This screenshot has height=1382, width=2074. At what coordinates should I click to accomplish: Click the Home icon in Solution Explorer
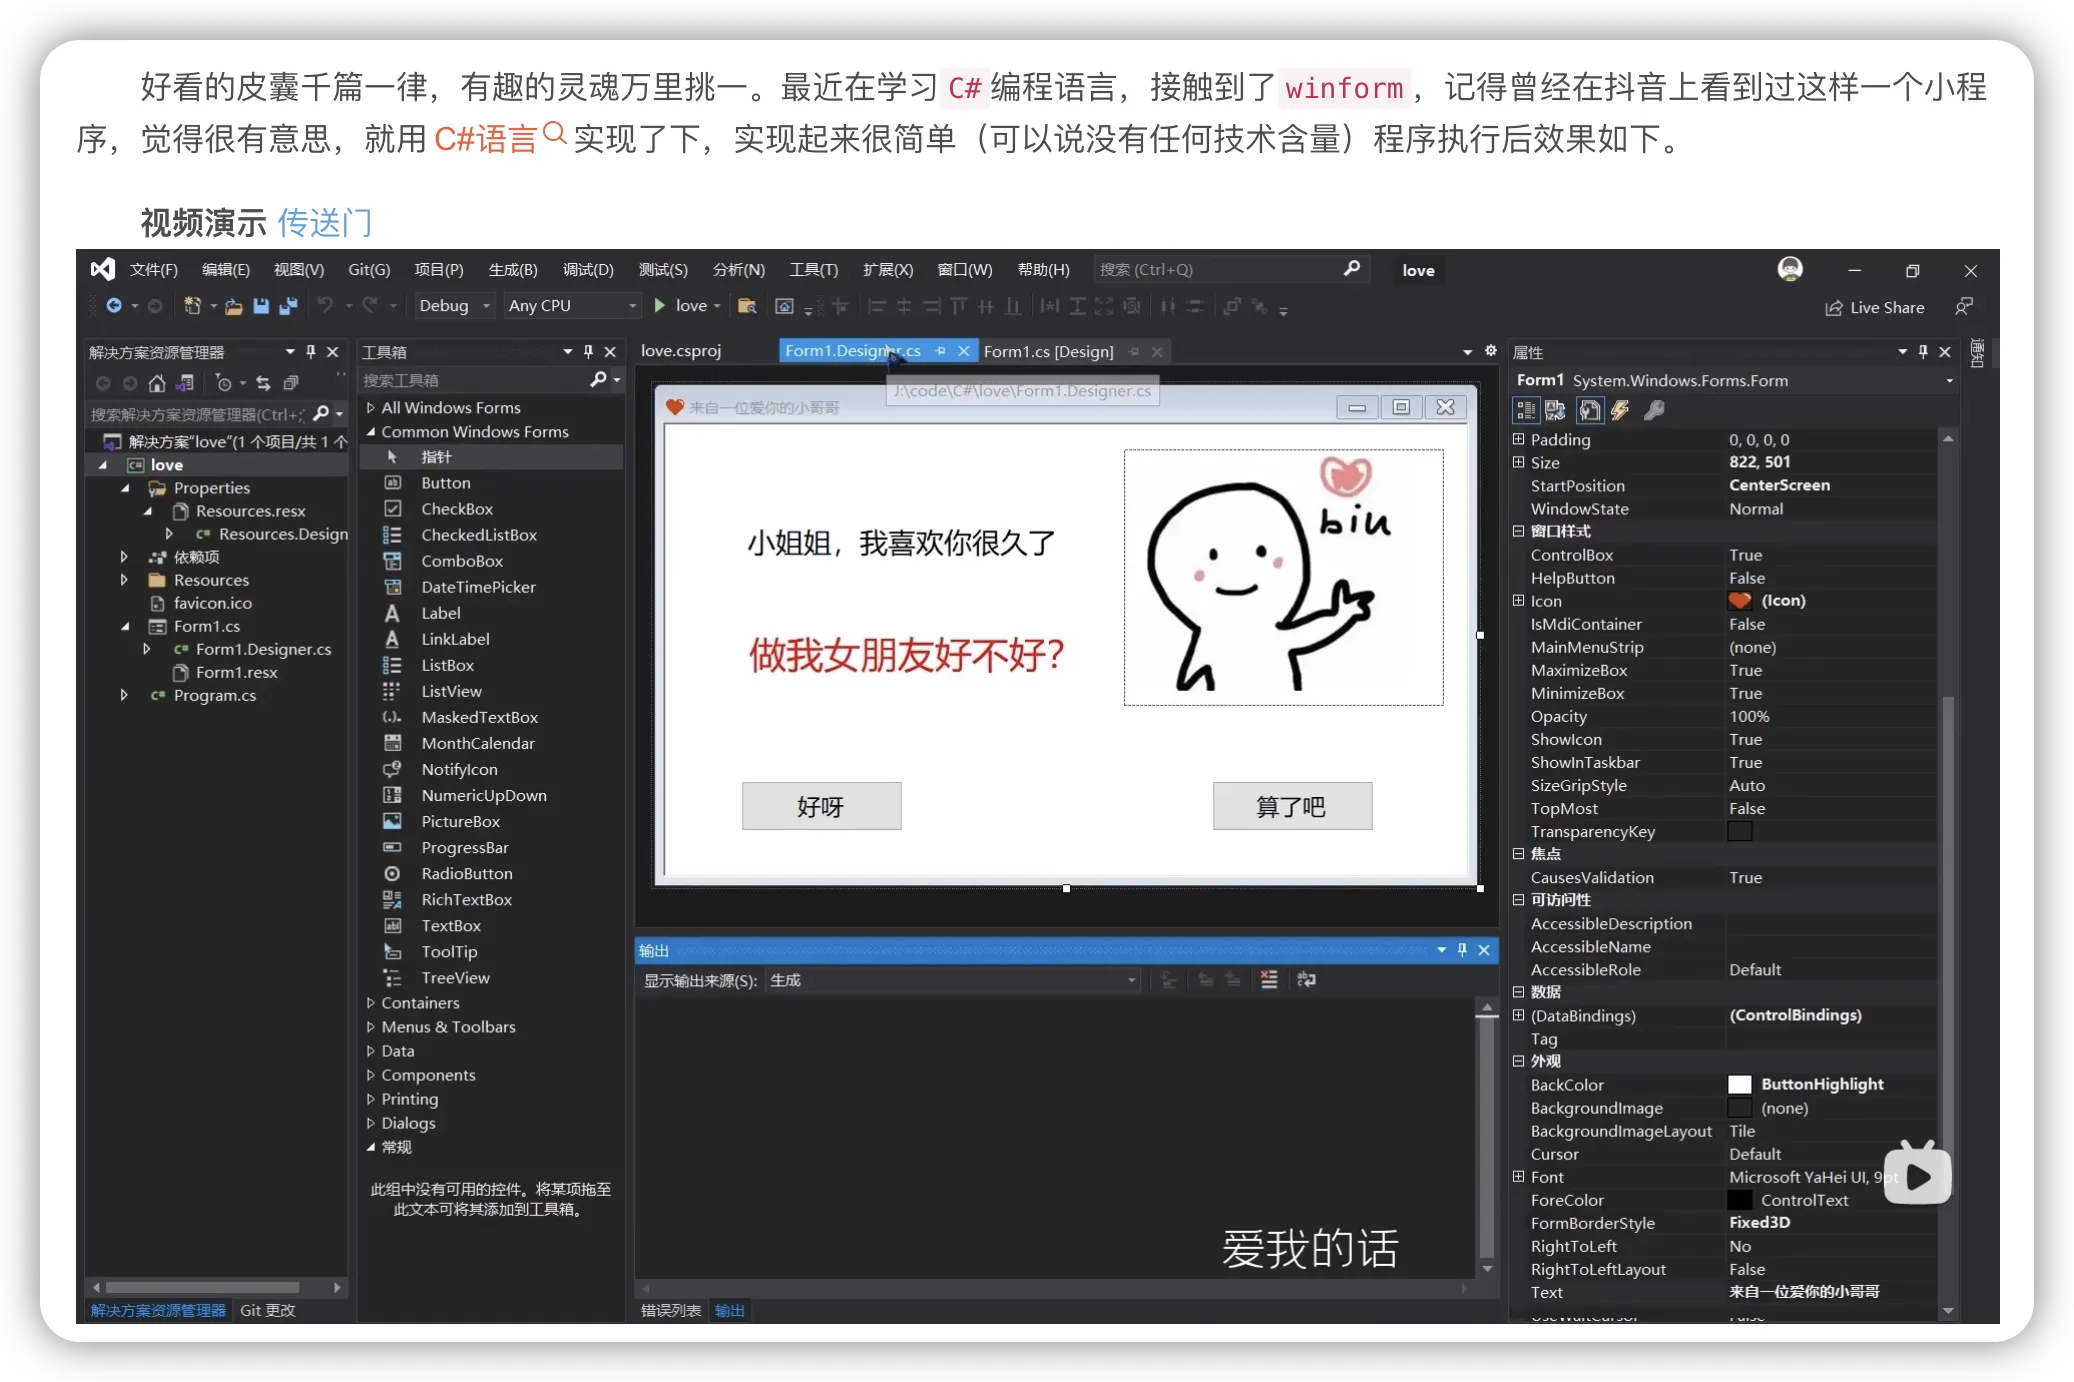click(157, 383)
